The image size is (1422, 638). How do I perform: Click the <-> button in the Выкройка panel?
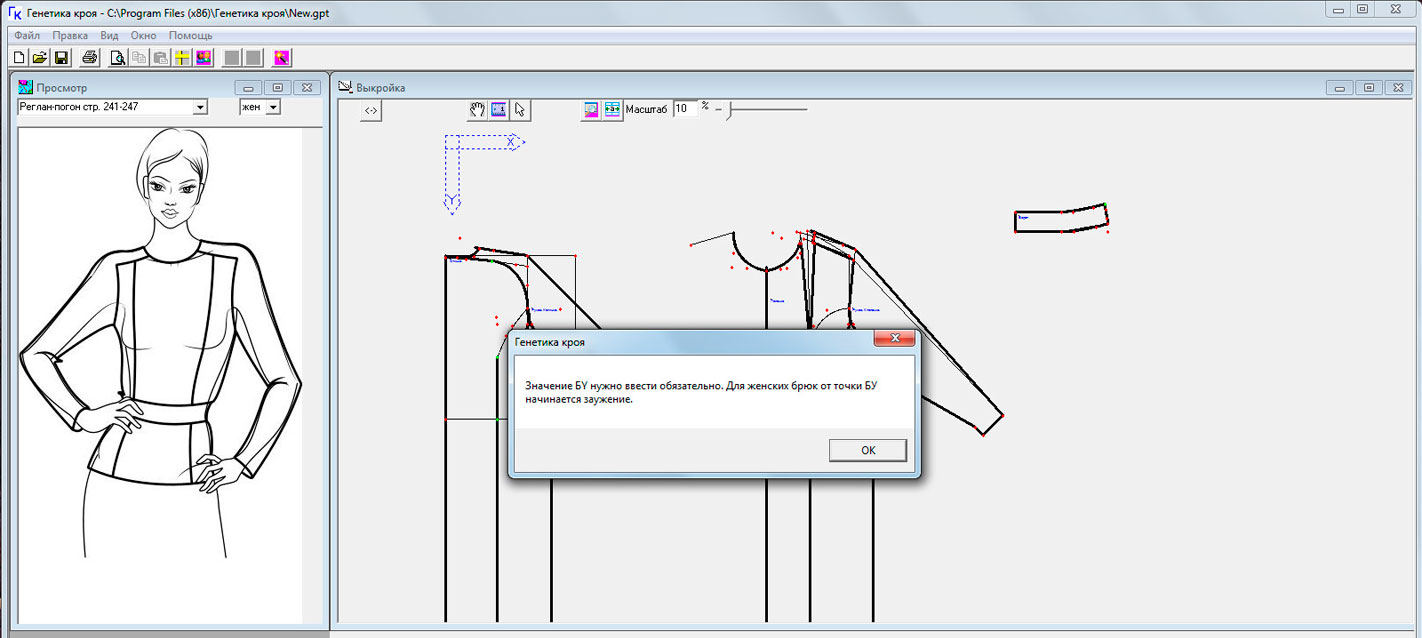tap(371, 111)
